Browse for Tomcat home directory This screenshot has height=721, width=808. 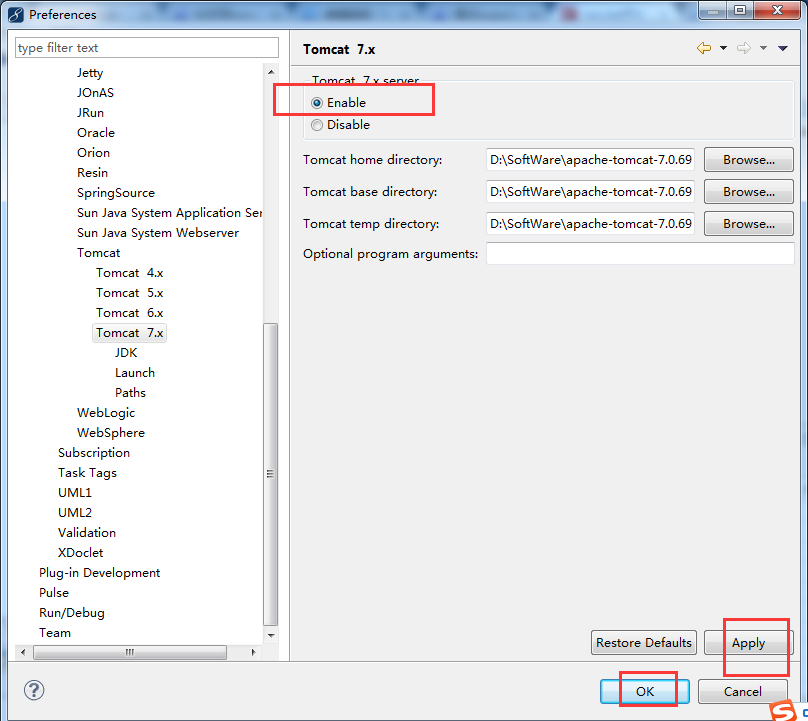[x=748, y=160]
